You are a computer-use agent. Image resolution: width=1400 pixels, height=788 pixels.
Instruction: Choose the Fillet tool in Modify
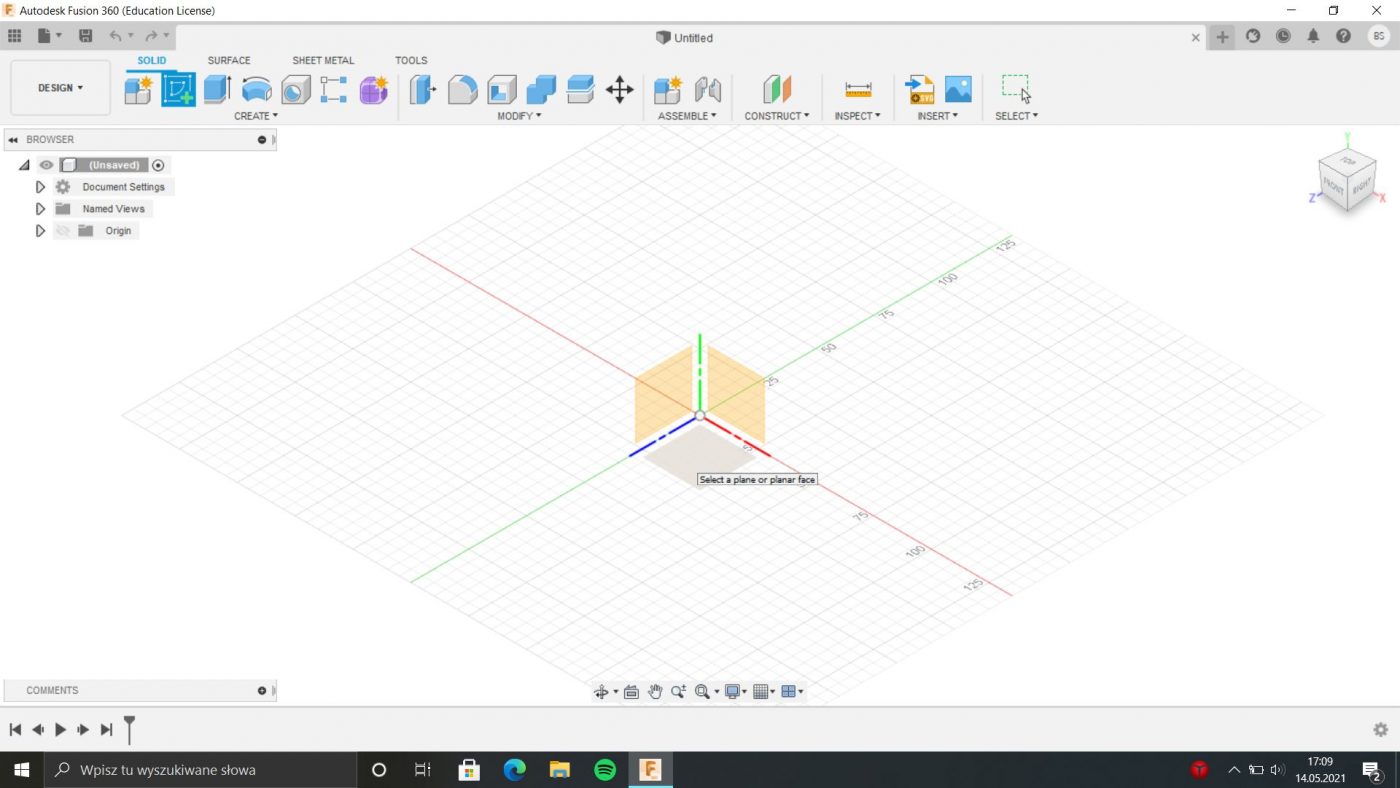coord(462,90)
